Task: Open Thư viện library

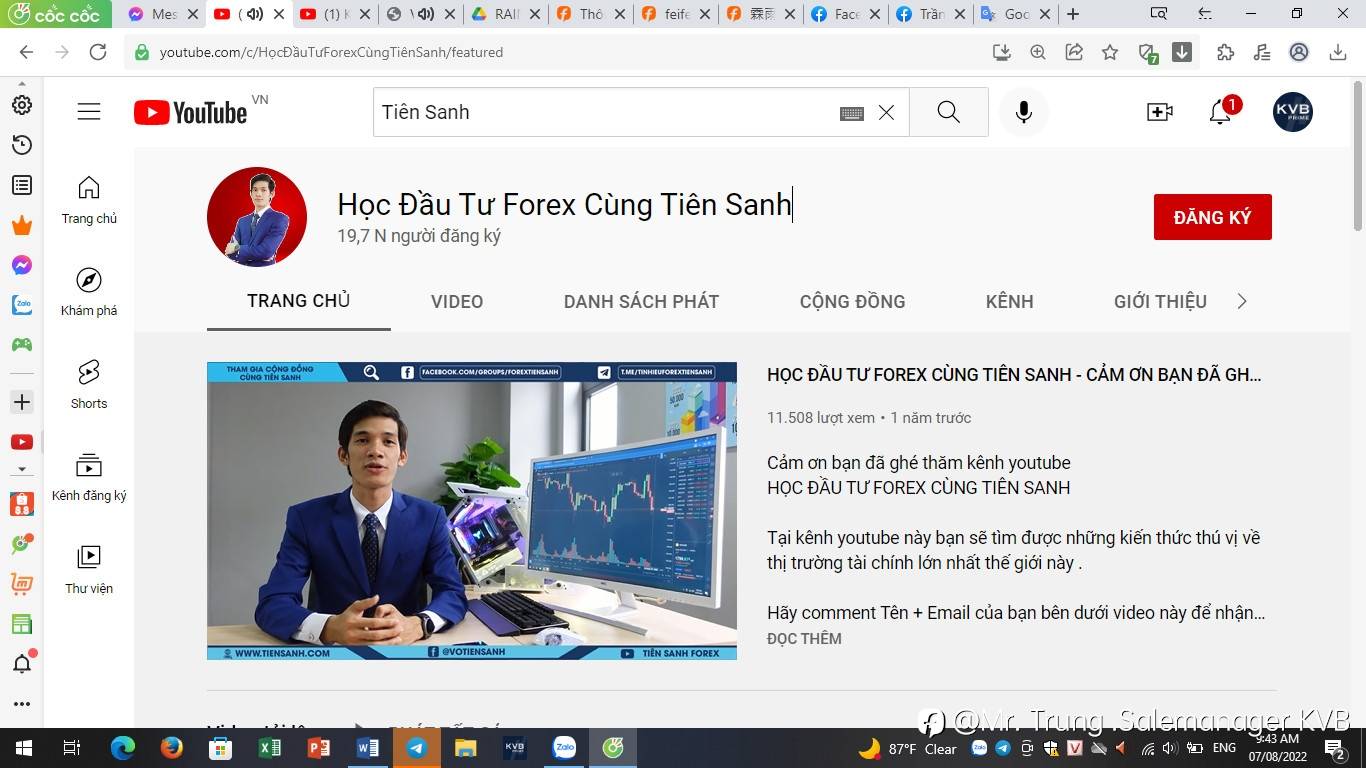Action: pos(89,570)
